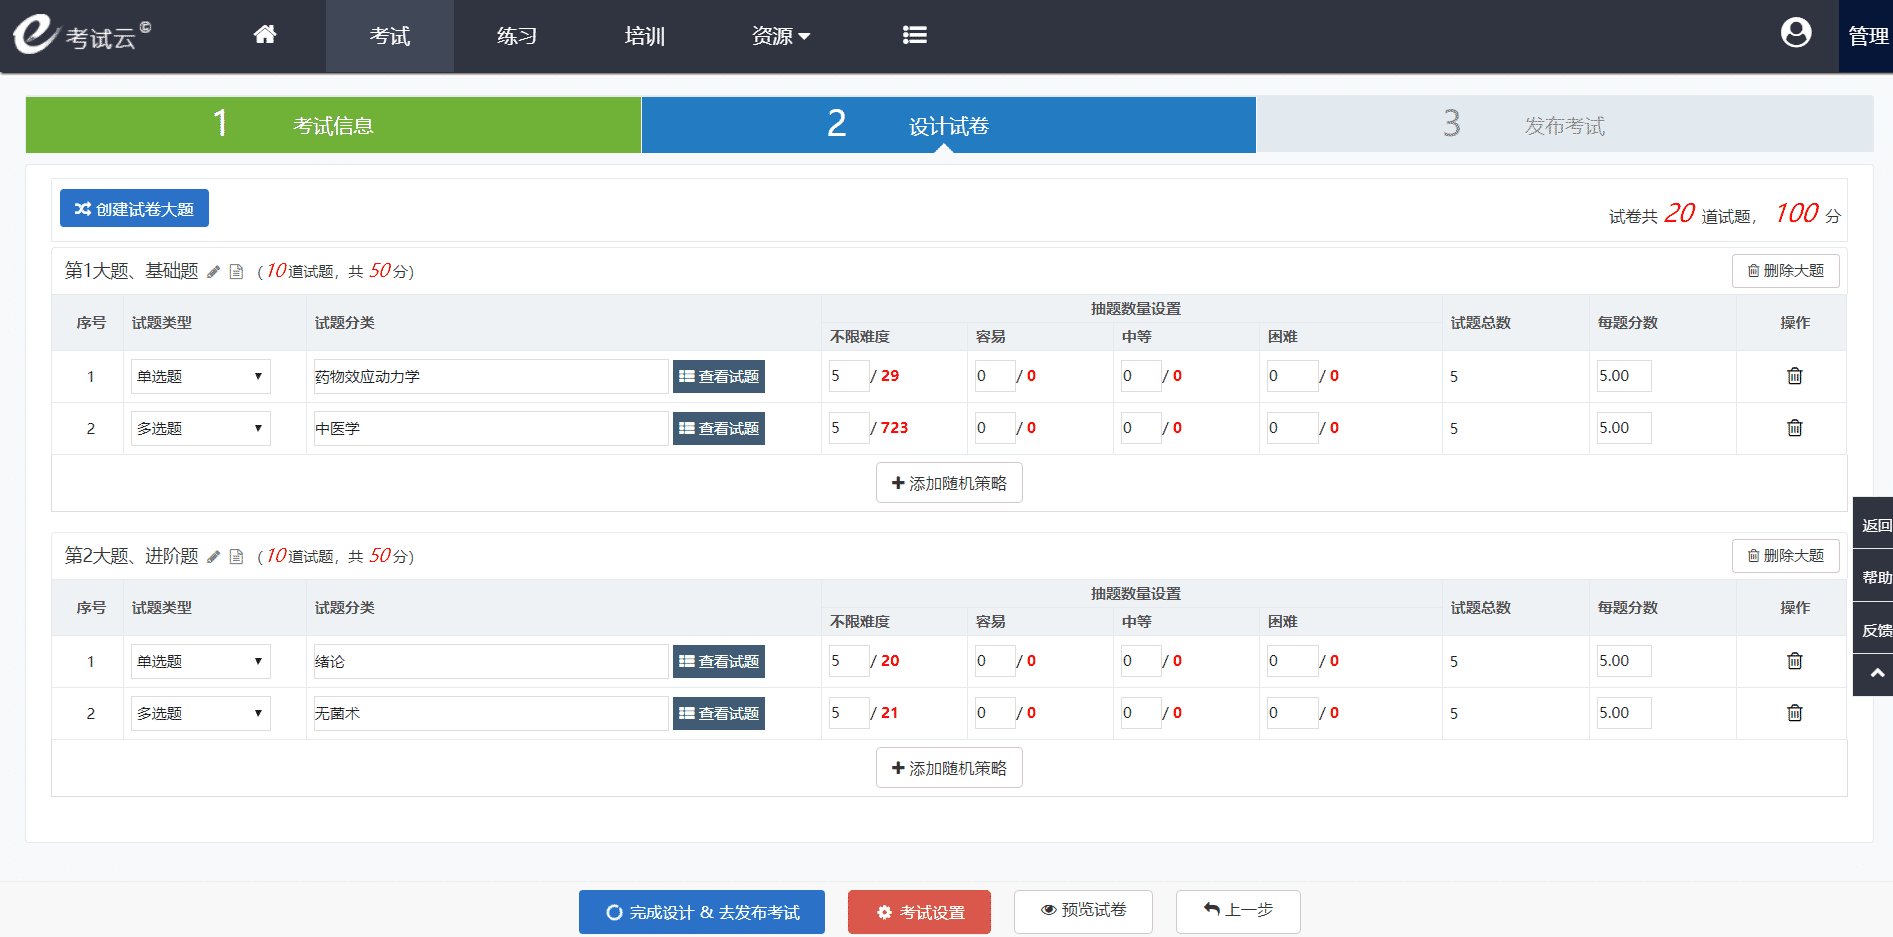The image size is (1893, 937).
Task: Delete the 无菌术 row using trash icon
Action: coord(1794,713)
